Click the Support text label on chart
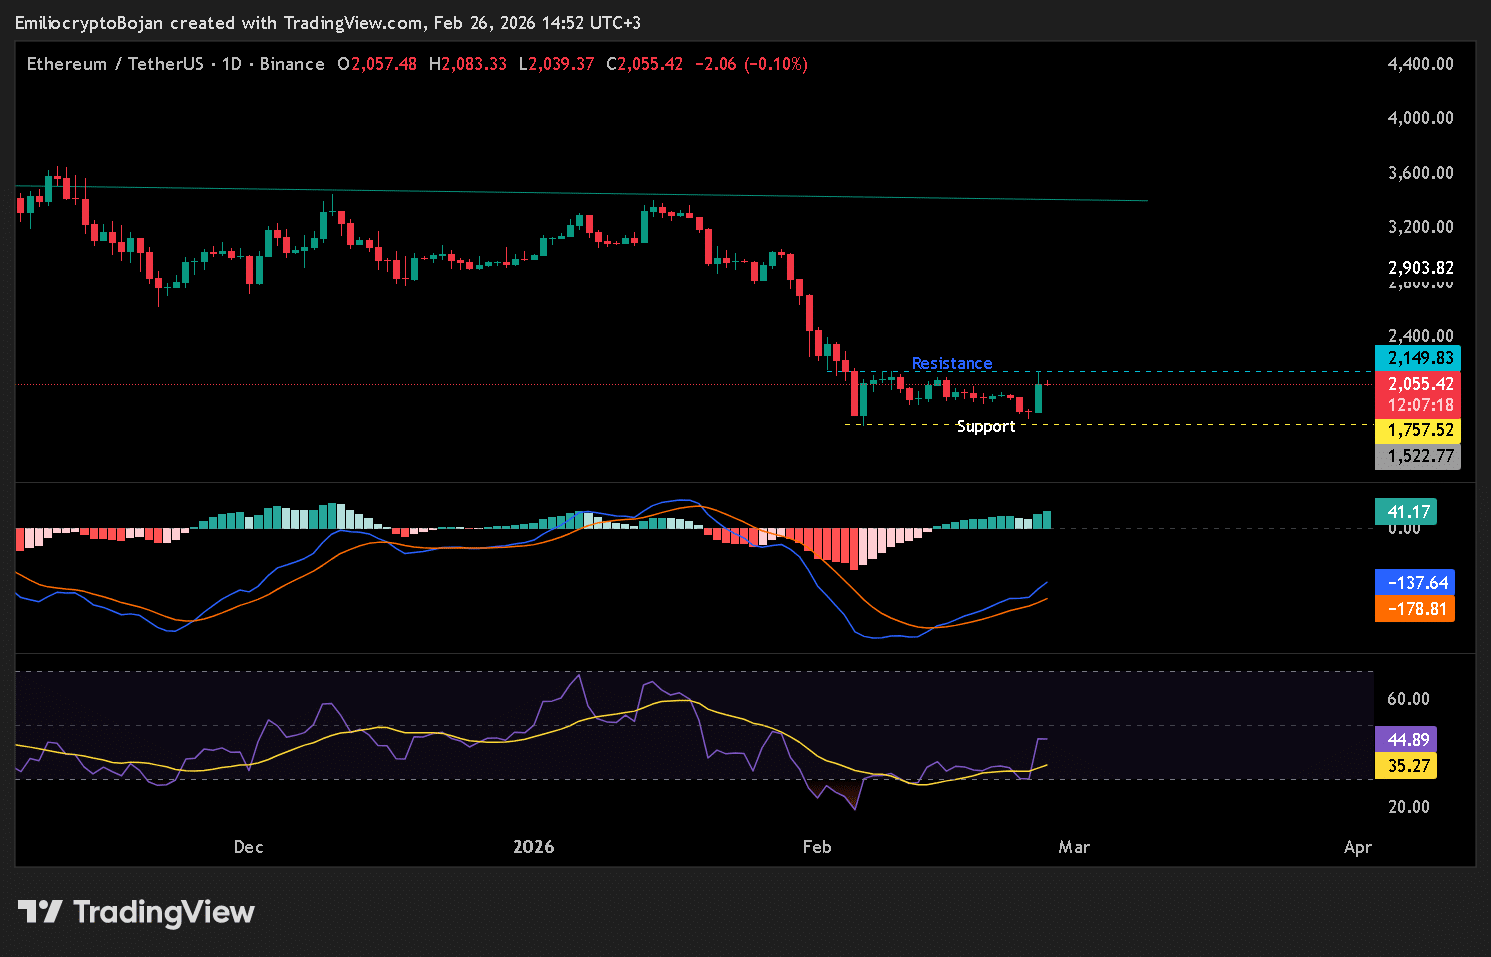The height and width of the screenshot is (957, 1491). coord(986,426)
